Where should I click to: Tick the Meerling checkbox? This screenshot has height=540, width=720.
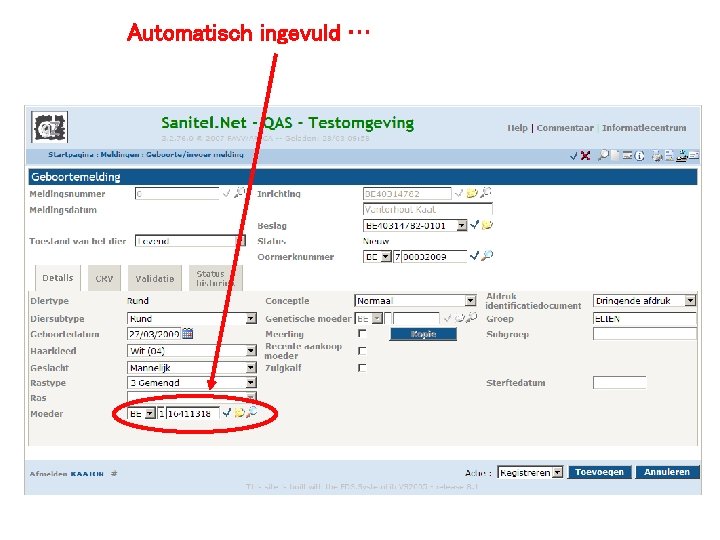[362, 334]
